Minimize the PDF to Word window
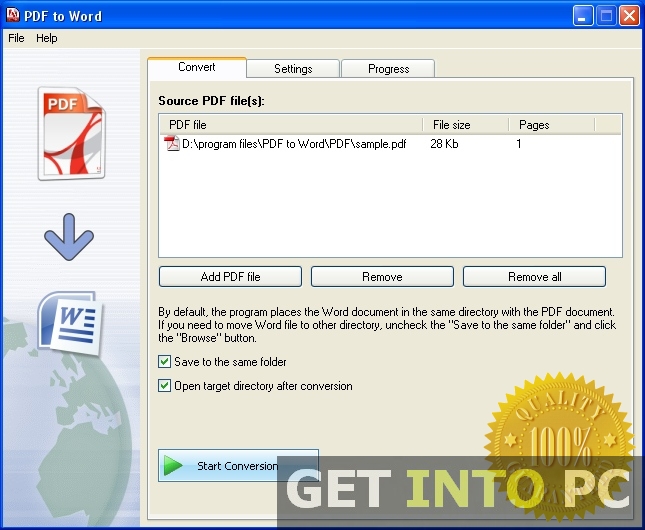 click(584, 15)
